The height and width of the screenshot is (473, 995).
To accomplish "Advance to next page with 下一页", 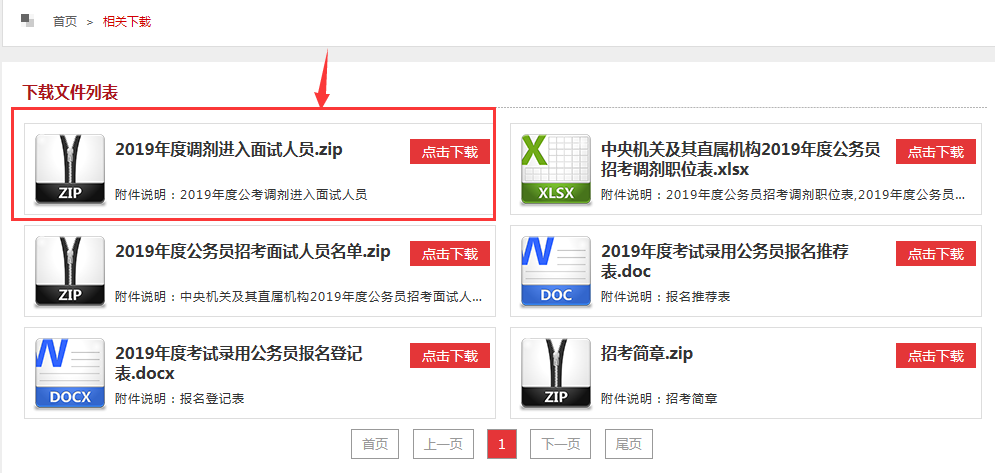I will pyautogui.click(x=560, y=444).
